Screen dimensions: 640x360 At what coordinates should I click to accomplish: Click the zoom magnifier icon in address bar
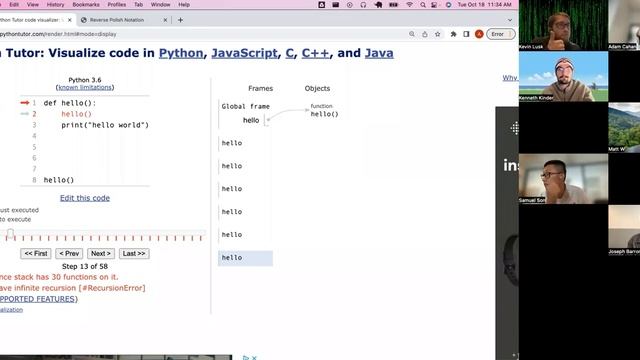coord(412,34)
